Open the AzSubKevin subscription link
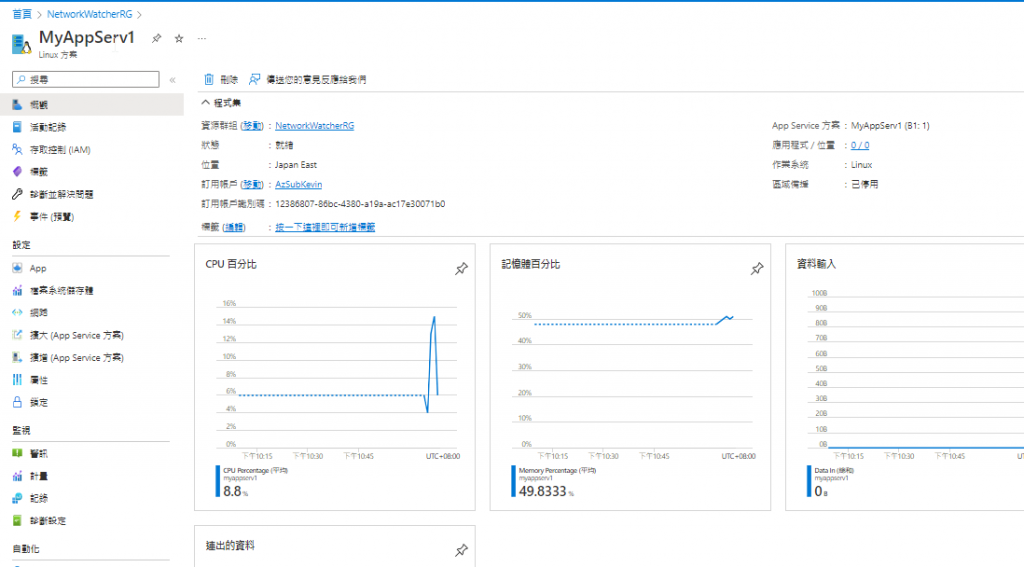This screenshot has width=1024, height=567. coord(298,184)
